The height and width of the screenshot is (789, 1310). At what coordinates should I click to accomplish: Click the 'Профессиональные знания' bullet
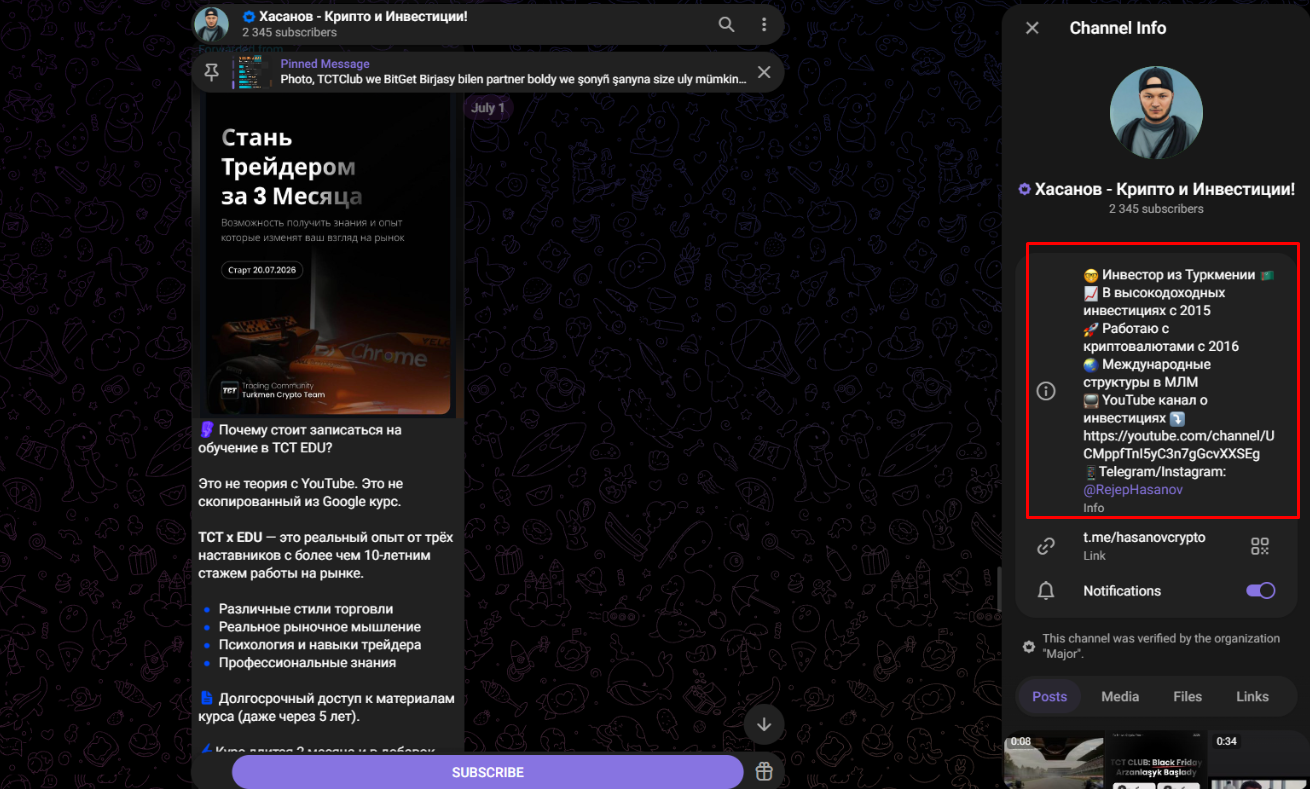pos(308,663)
